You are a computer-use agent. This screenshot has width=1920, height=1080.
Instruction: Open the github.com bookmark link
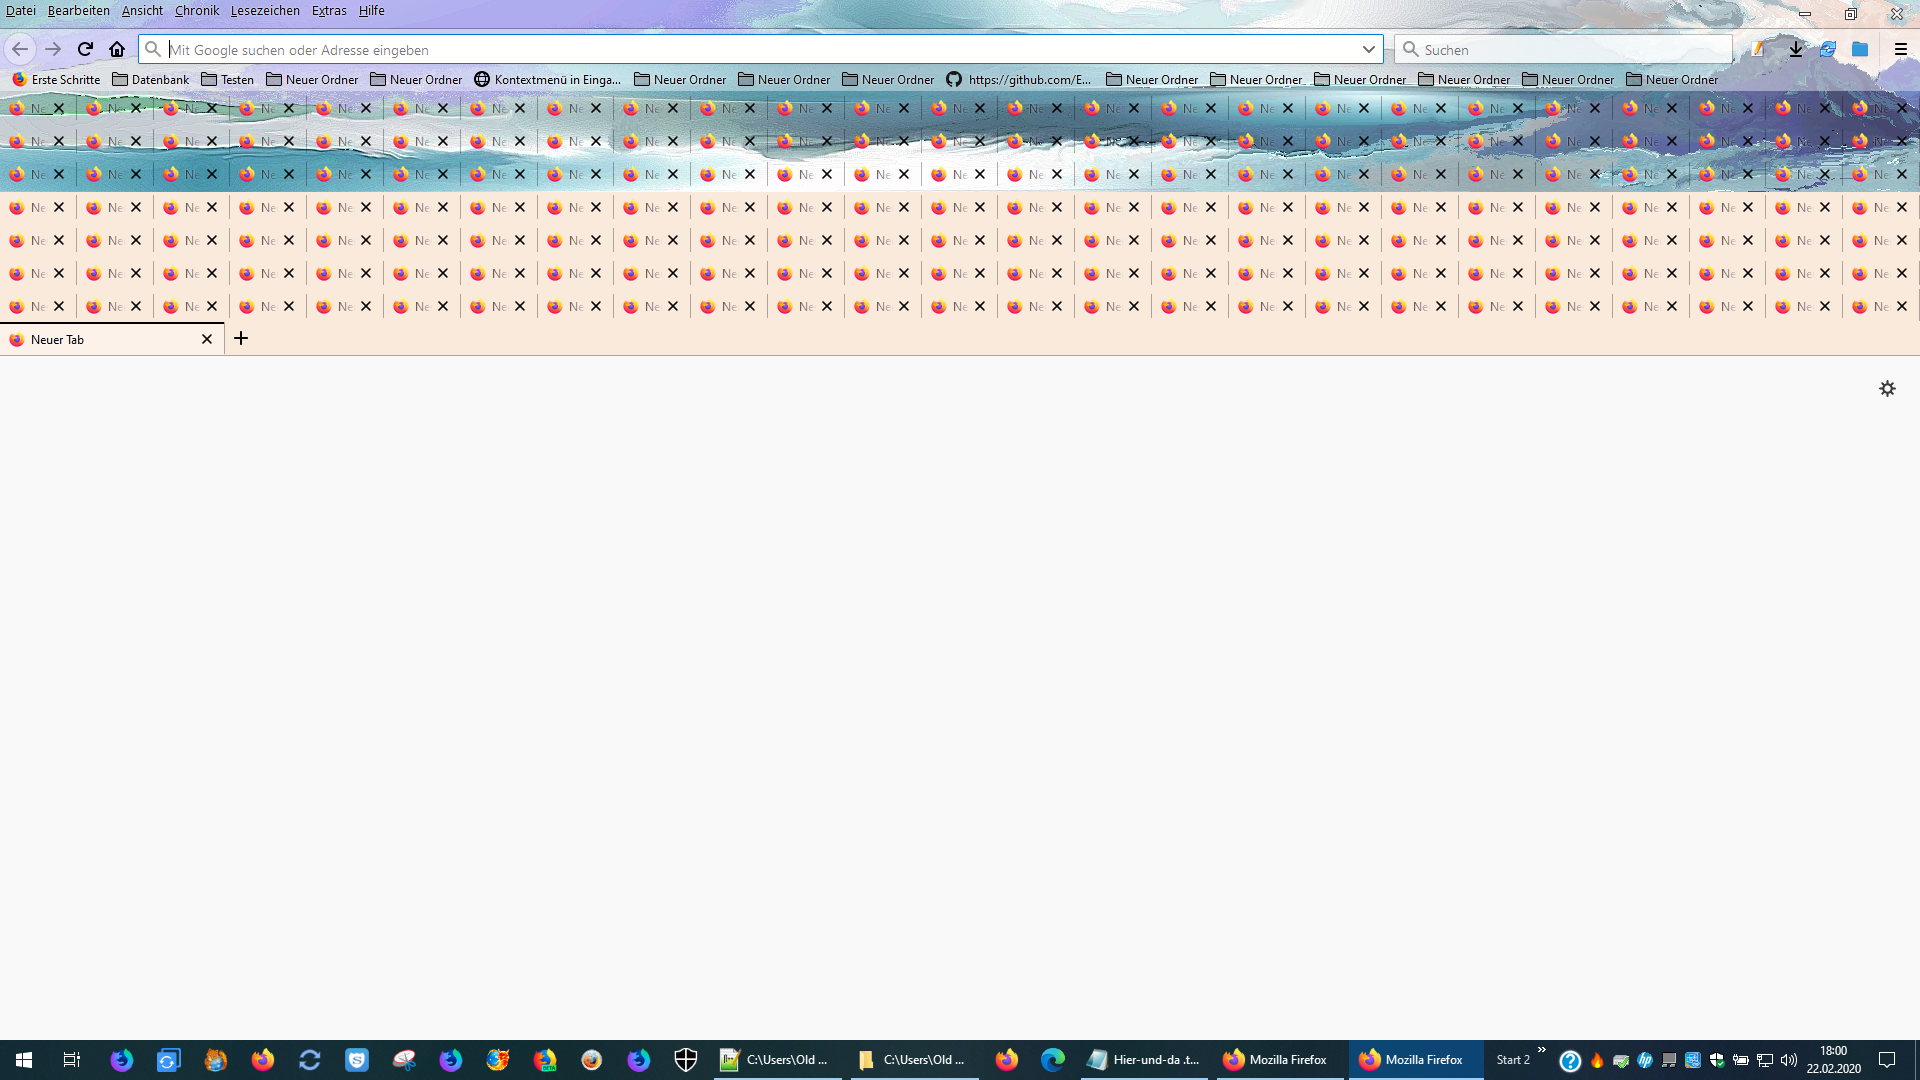pyautogui.click(x=1019, y=79)
